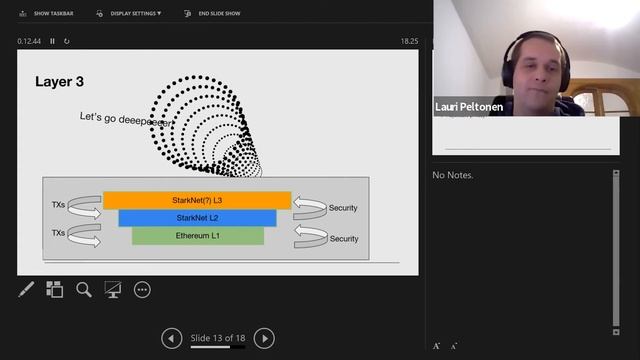Screen dimensions: 640x360
Task: Click the current slide preview
Action: tap(218, 162)
